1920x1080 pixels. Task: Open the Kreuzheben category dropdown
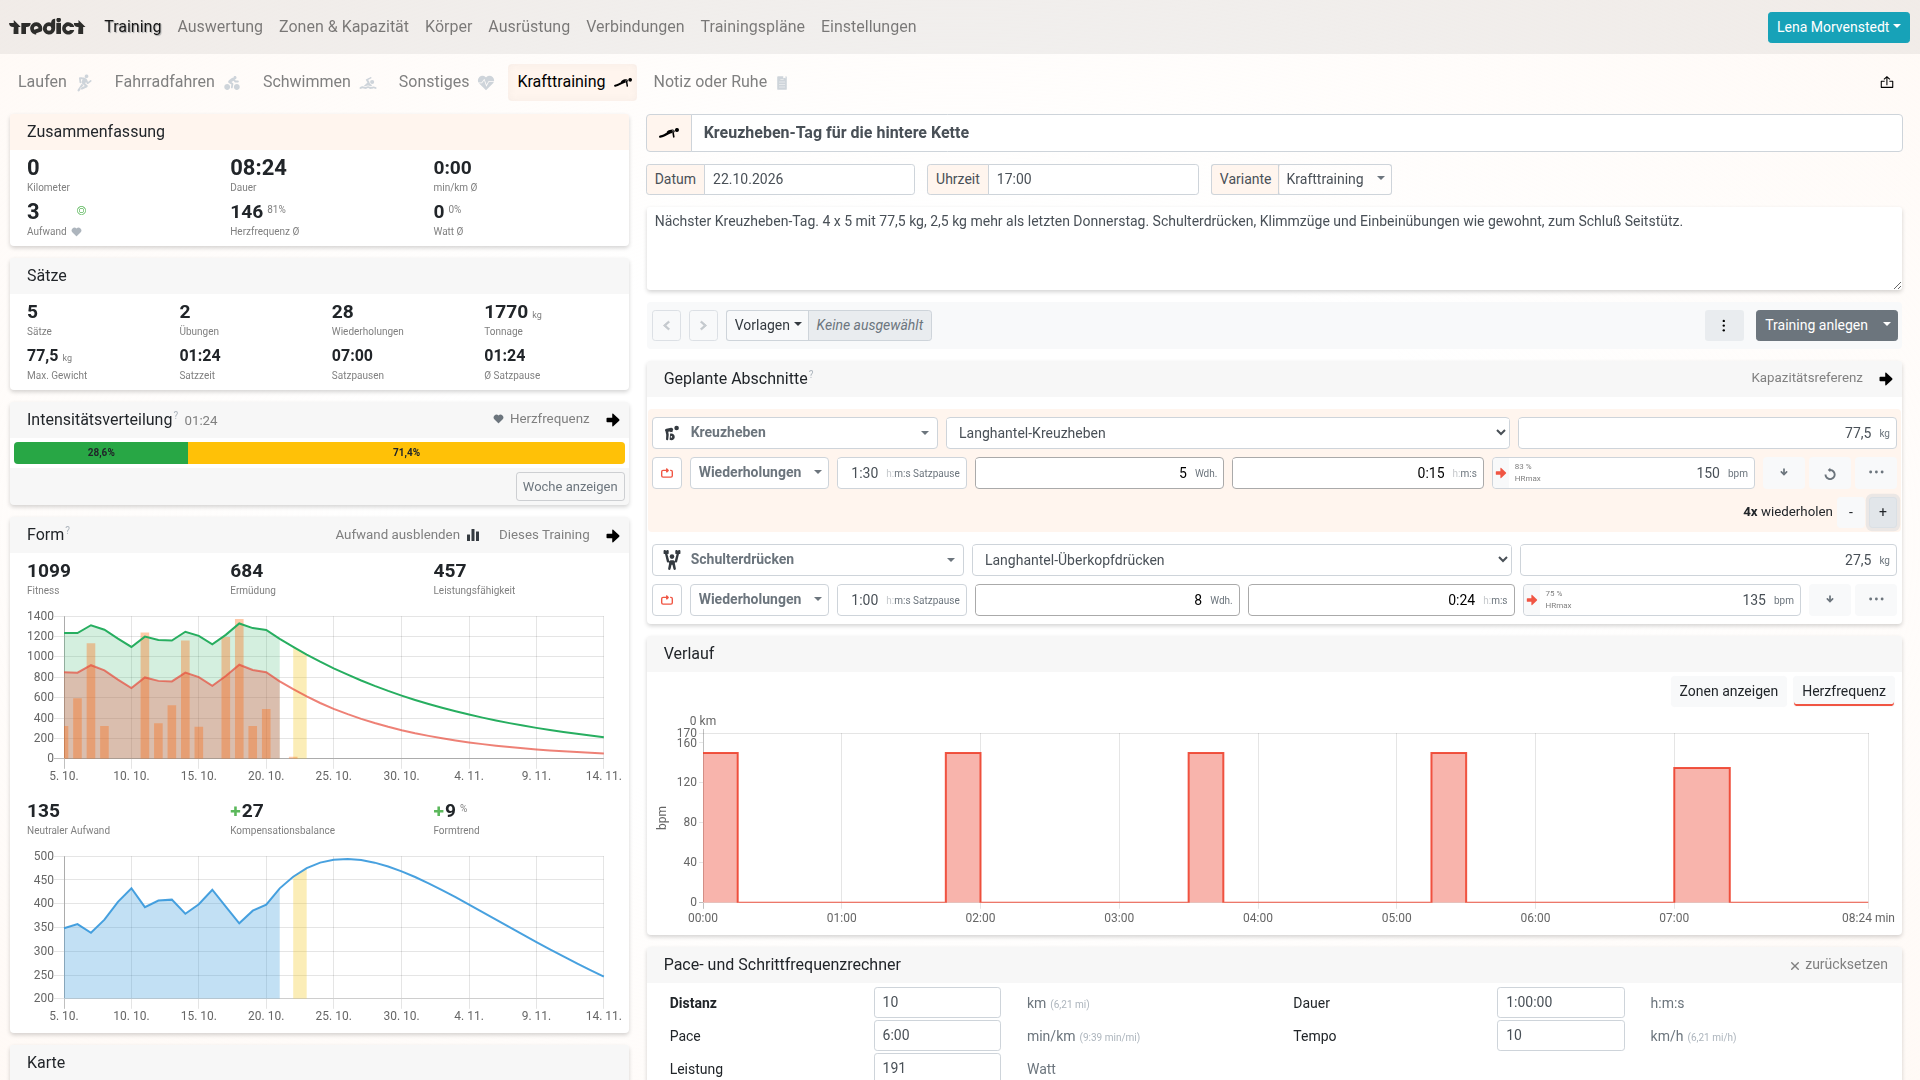click(795, 433)
